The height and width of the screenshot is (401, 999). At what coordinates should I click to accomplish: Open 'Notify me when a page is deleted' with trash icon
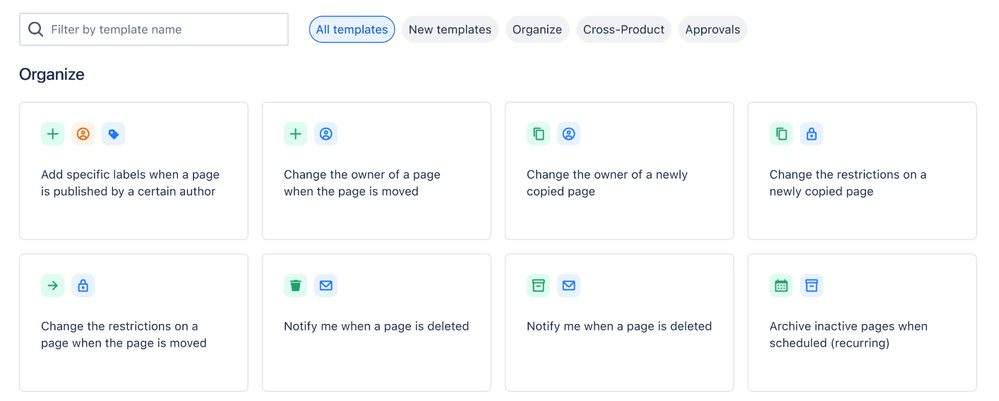tap(377, 323)
